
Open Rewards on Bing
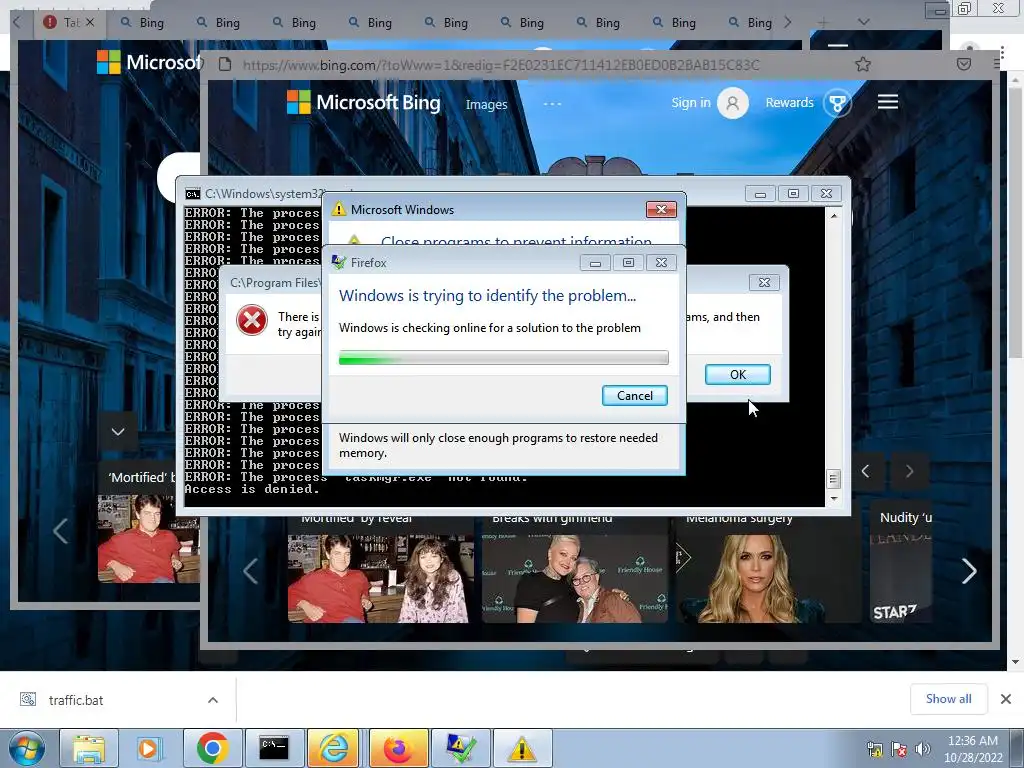point(790,103)
